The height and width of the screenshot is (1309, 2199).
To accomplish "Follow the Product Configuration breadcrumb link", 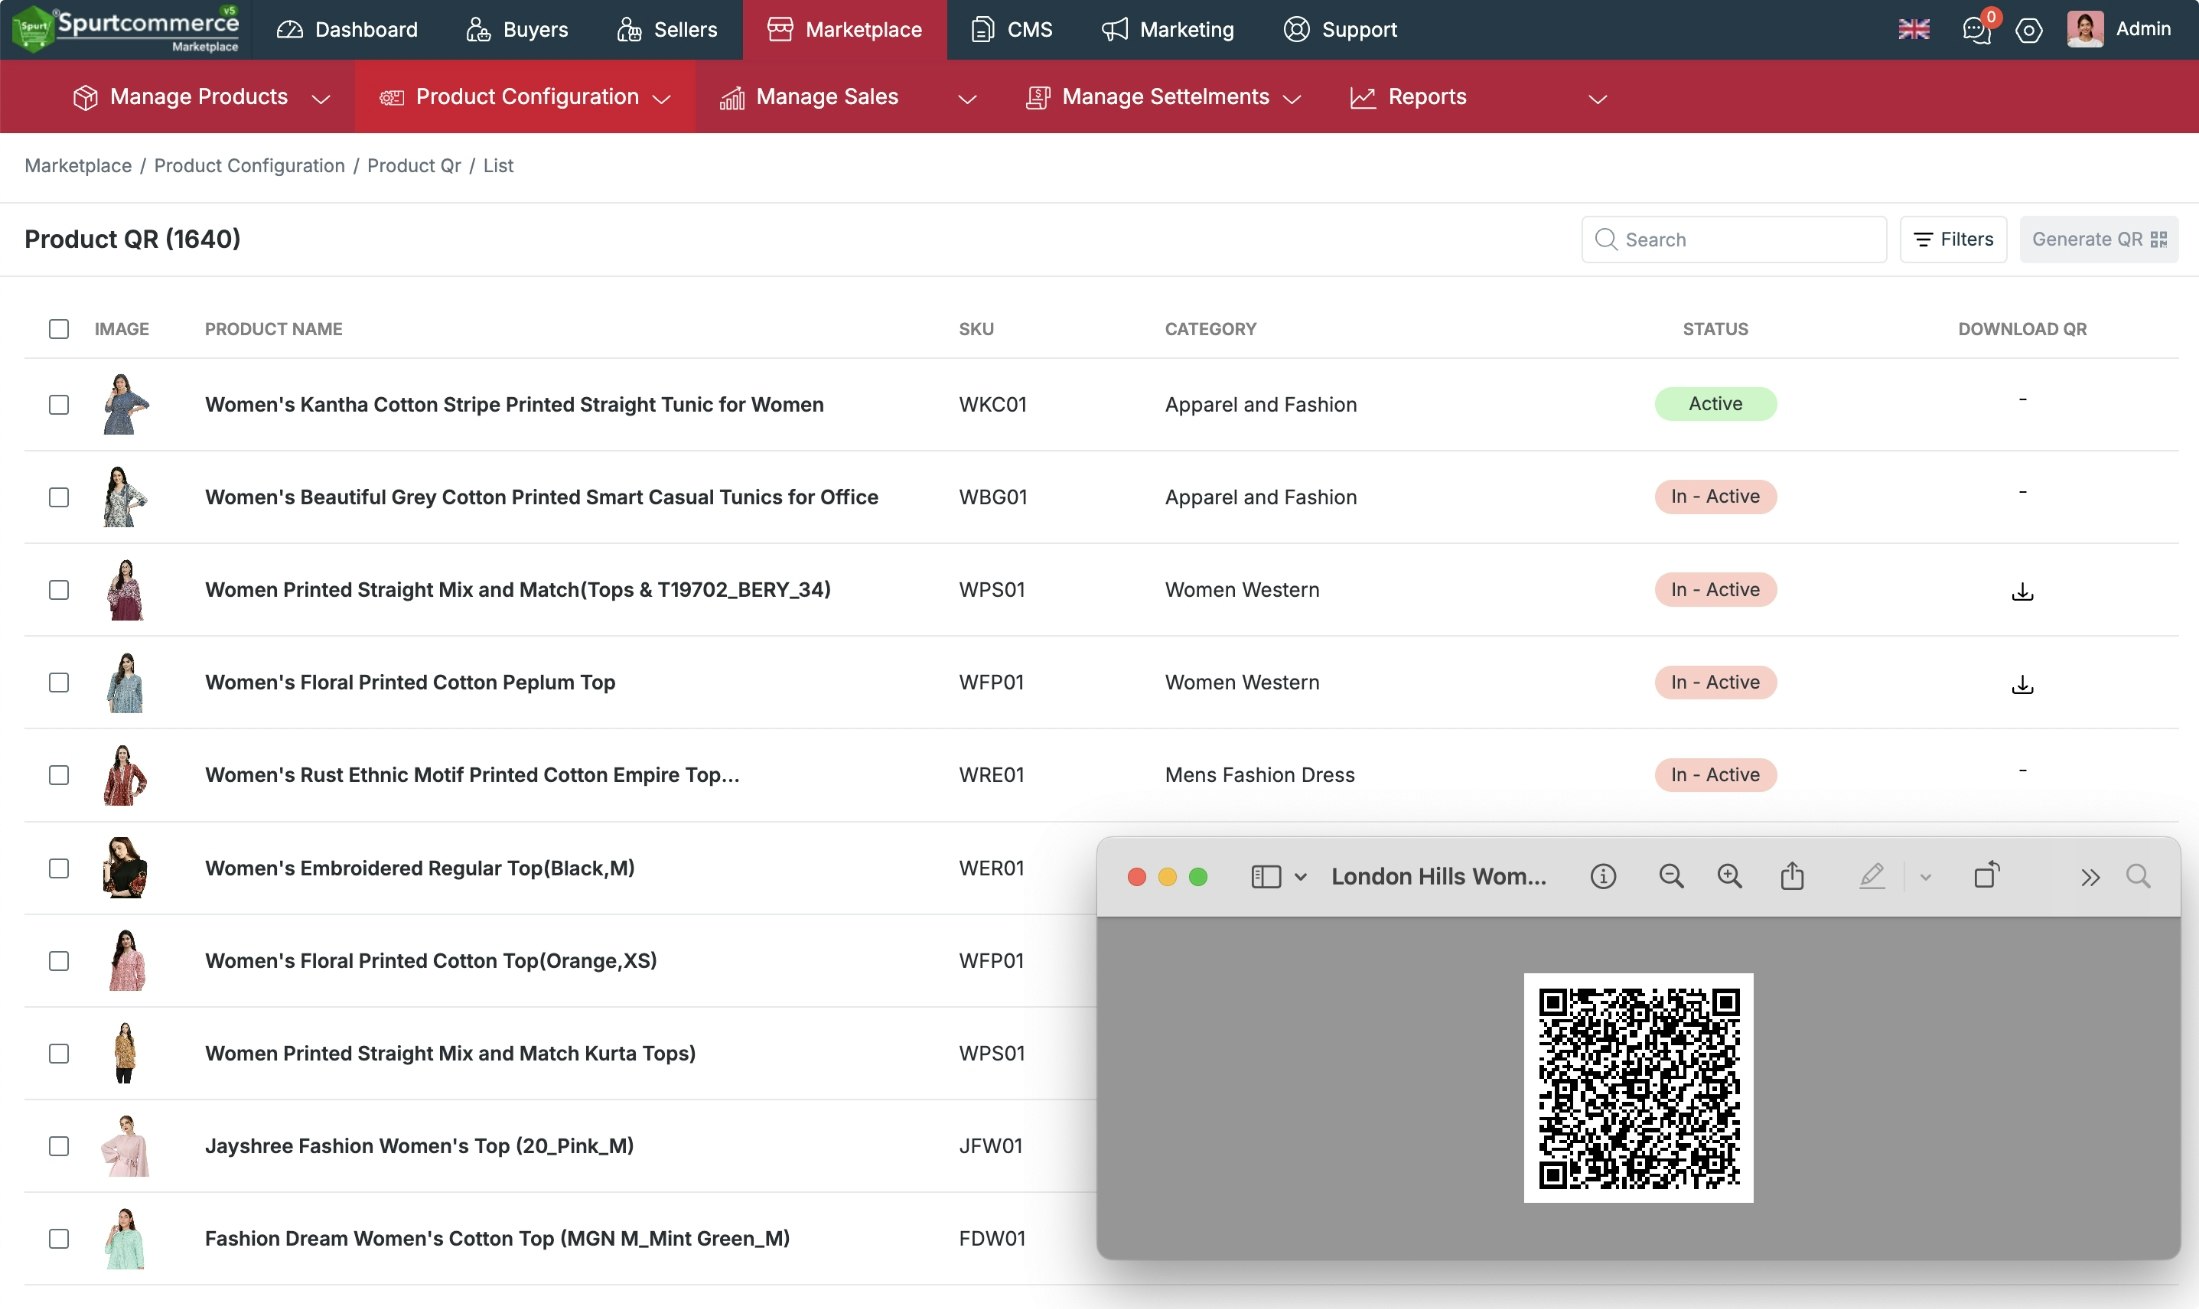I will [x=249, y=166].
